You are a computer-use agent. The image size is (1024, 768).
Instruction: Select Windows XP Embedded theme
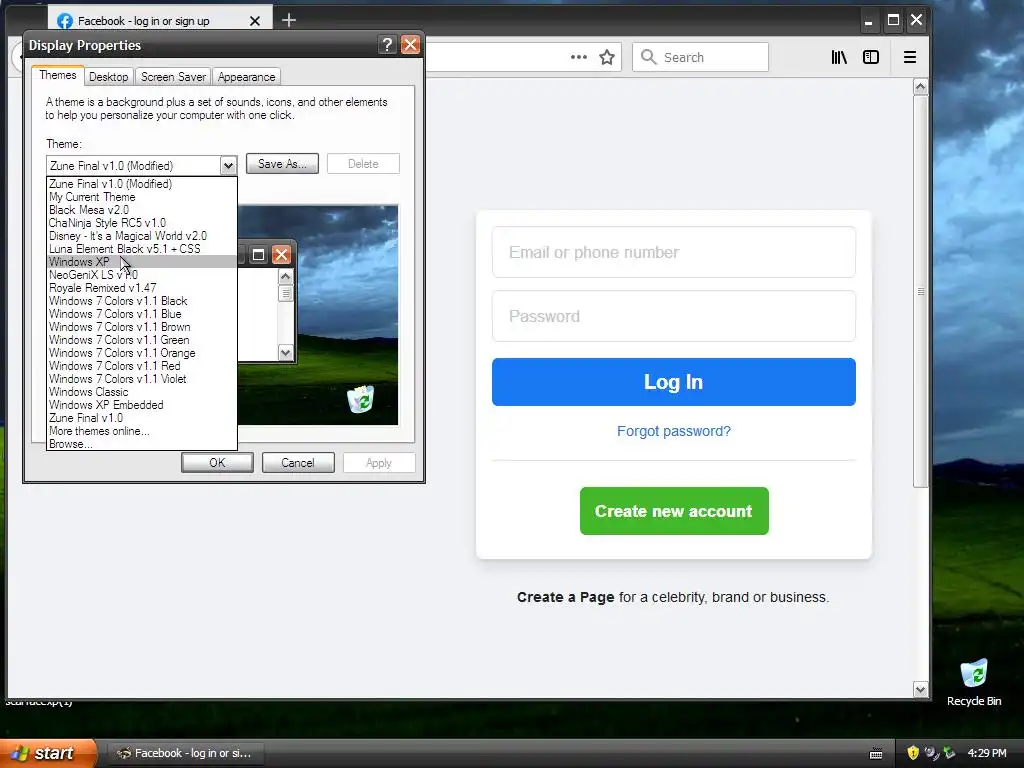click(x=142, y=406)
